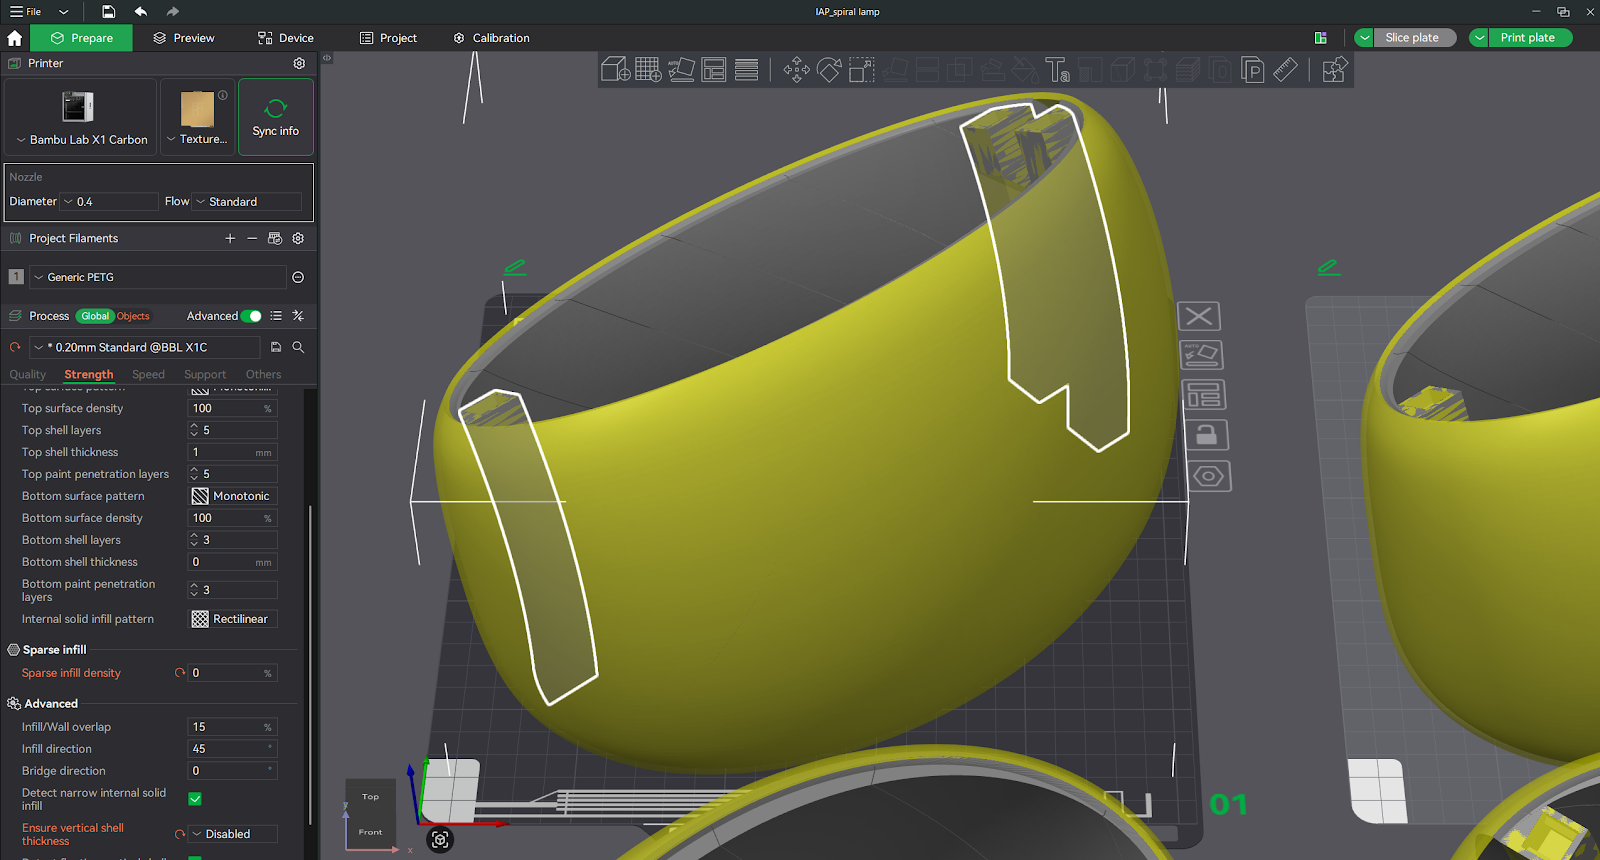Click the Sync info button
Image resolution: width=1600 pixels, height=860 pixels.
[276, 117]
